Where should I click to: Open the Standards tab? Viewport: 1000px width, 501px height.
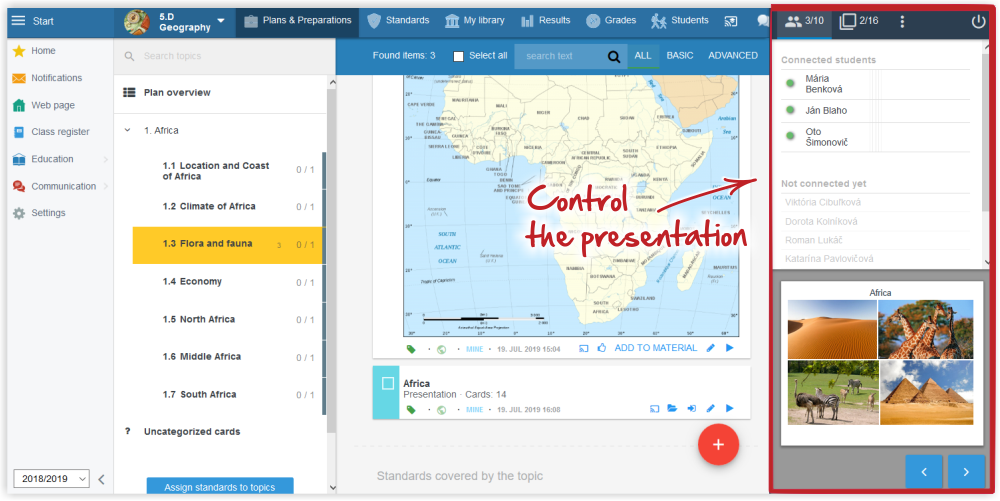[398, 20]
